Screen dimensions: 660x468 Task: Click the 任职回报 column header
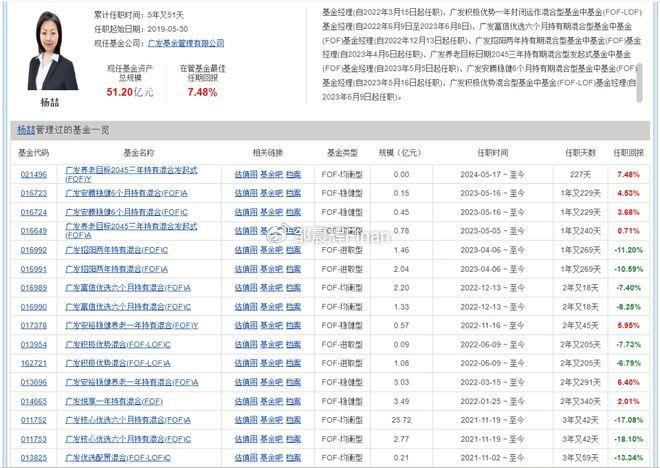(x=628, y=153)
